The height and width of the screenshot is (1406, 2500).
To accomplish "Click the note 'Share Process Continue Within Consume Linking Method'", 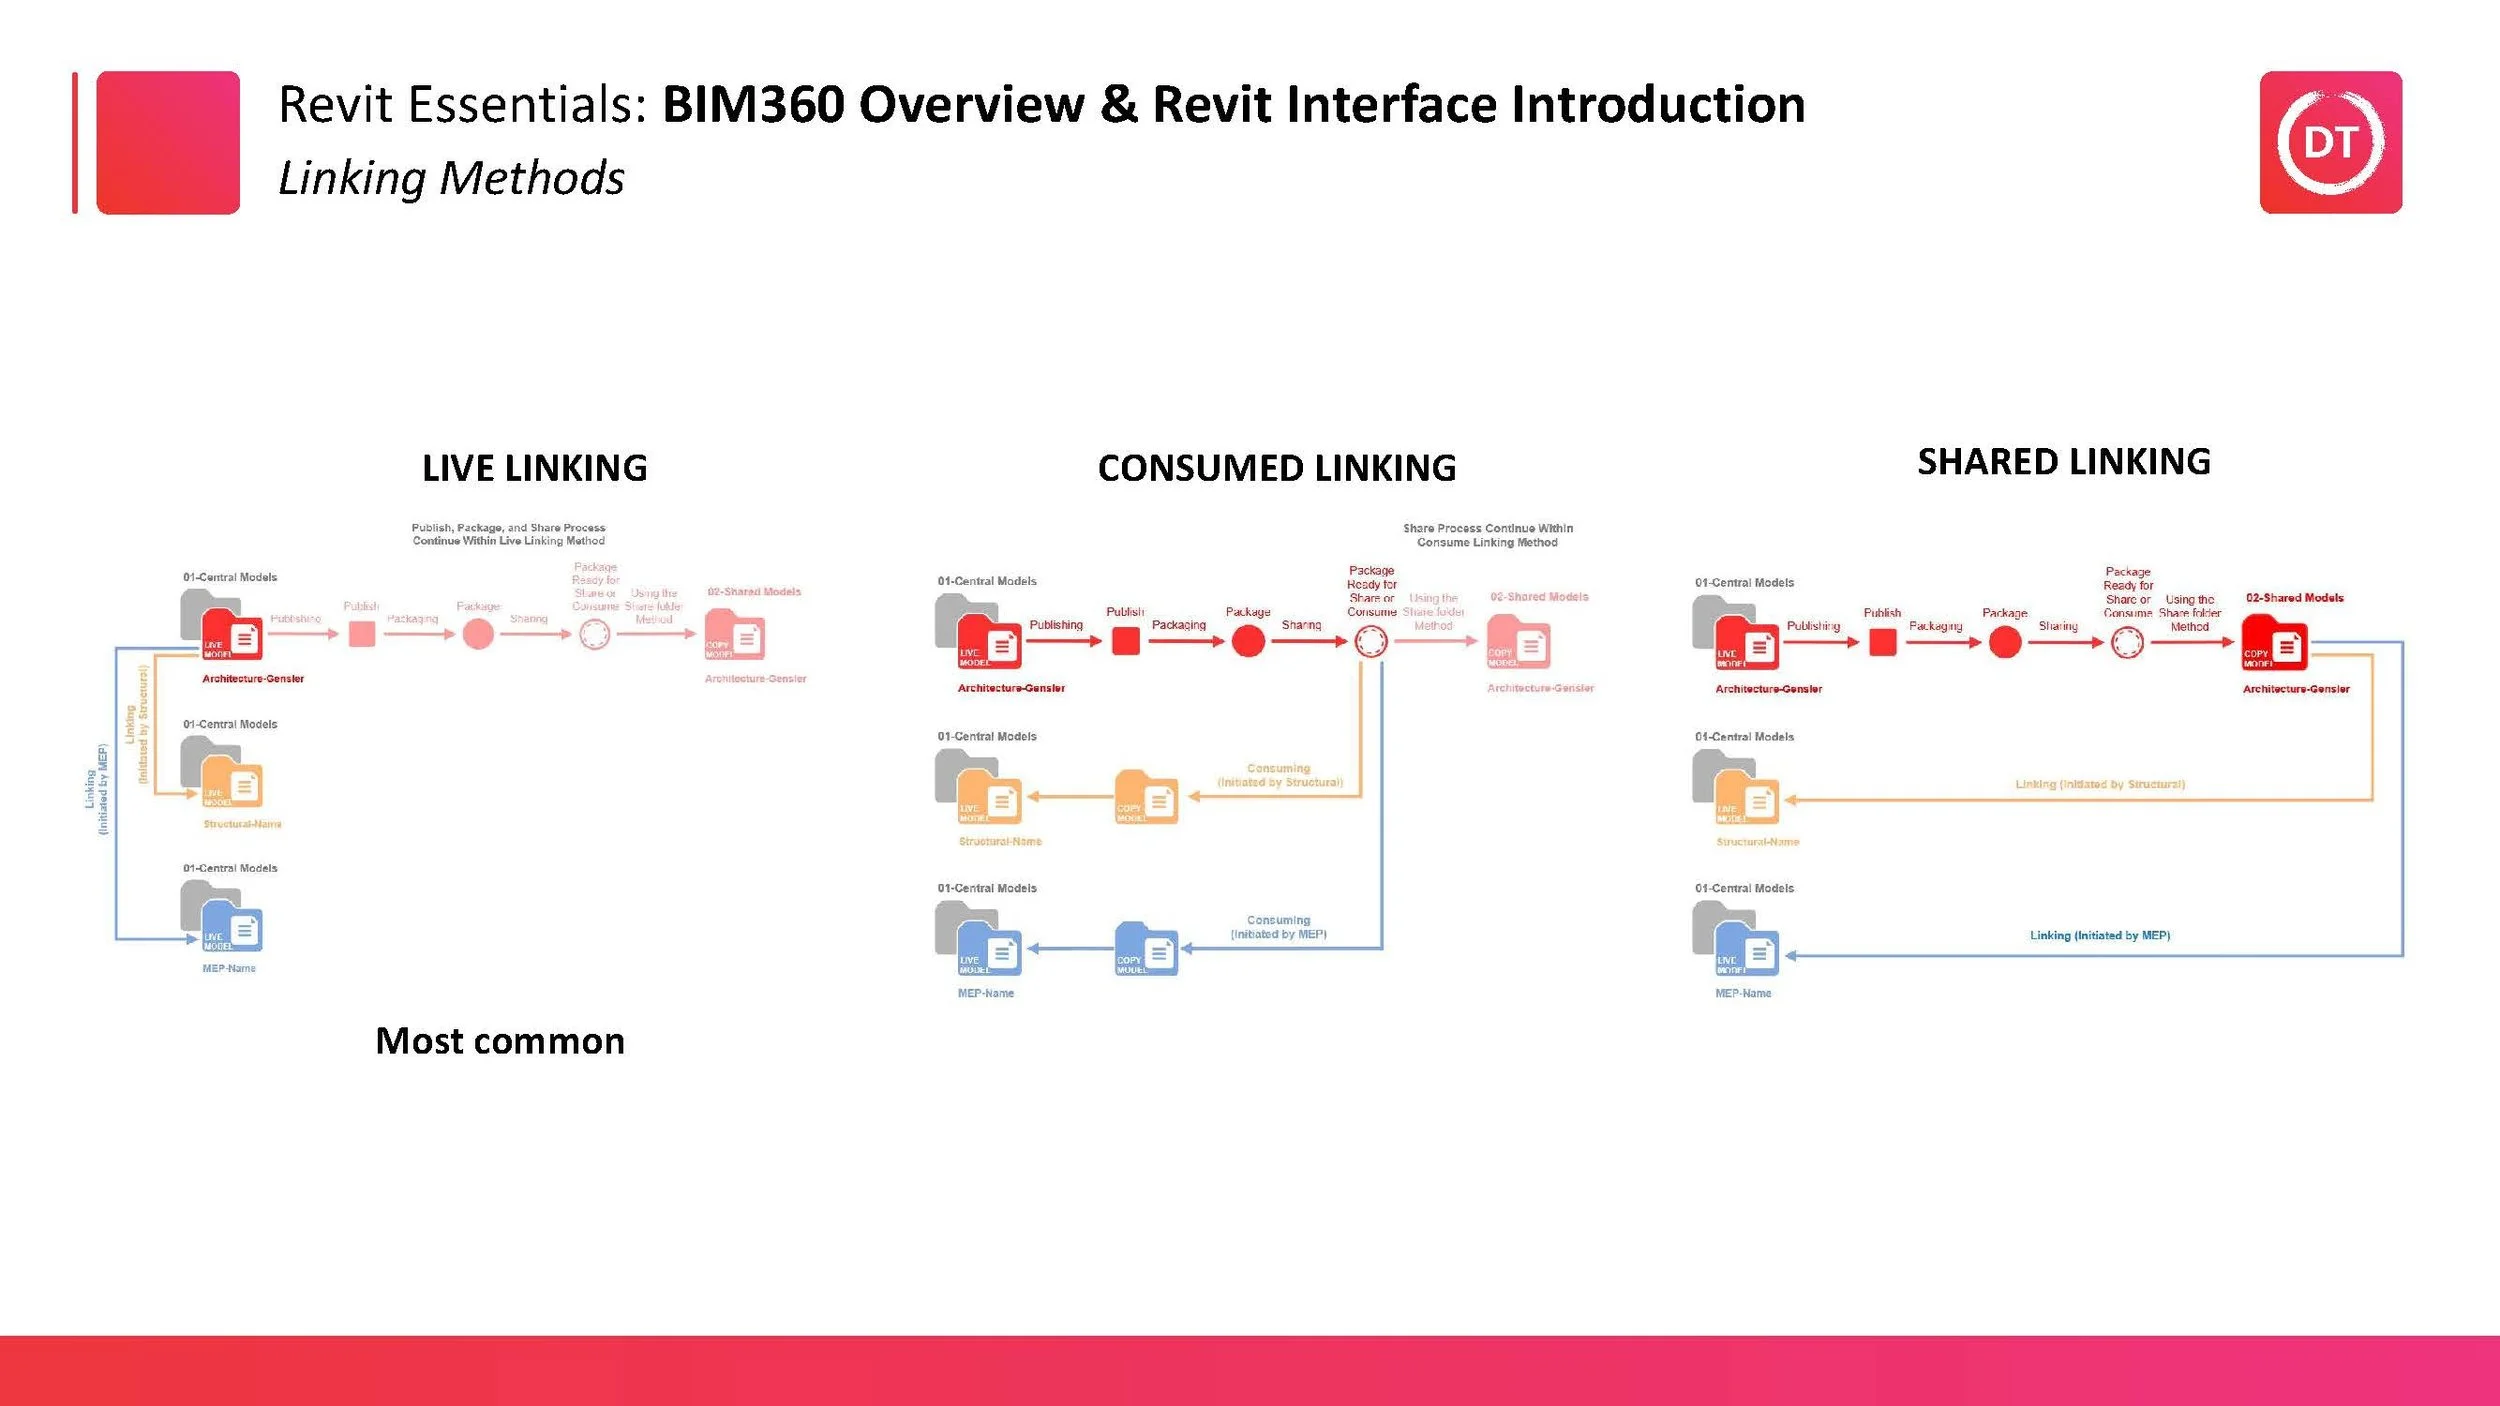I will (x=1488, y=535).
